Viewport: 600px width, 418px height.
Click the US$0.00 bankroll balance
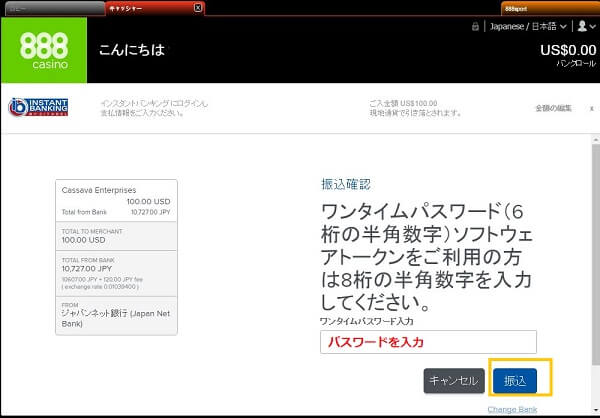(567, 50)
